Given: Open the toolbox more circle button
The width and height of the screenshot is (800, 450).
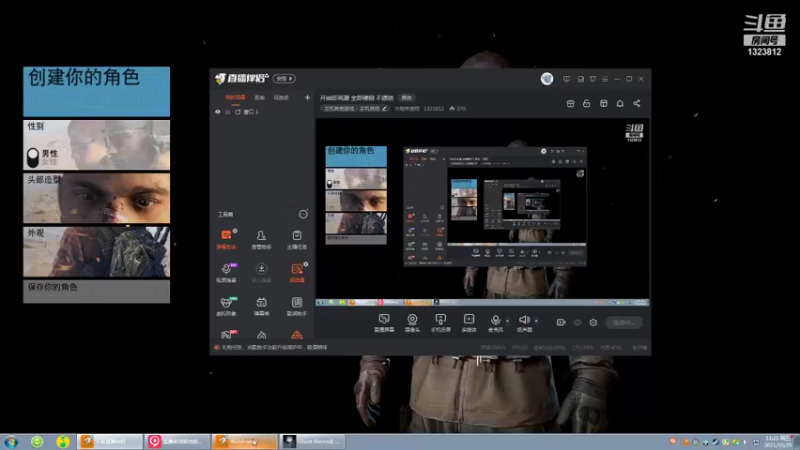Looking at the screenshot, I should pos(303,214).
